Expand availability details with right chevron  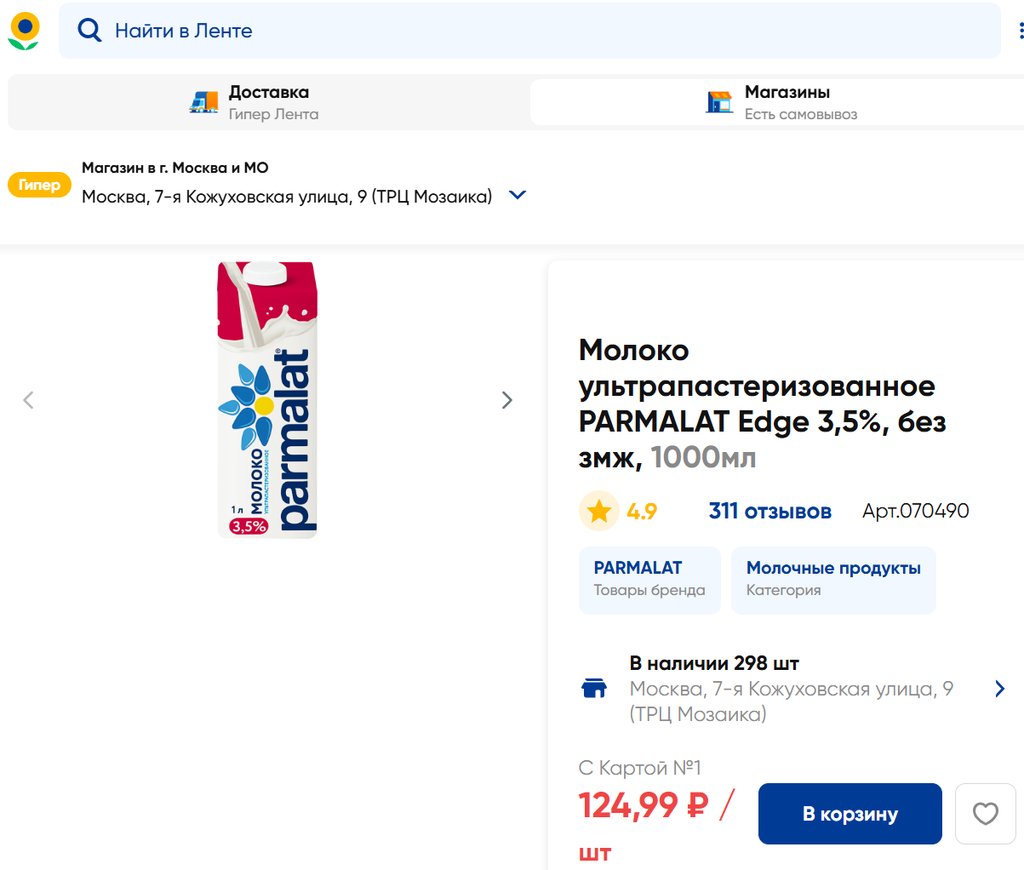point(999,689)
